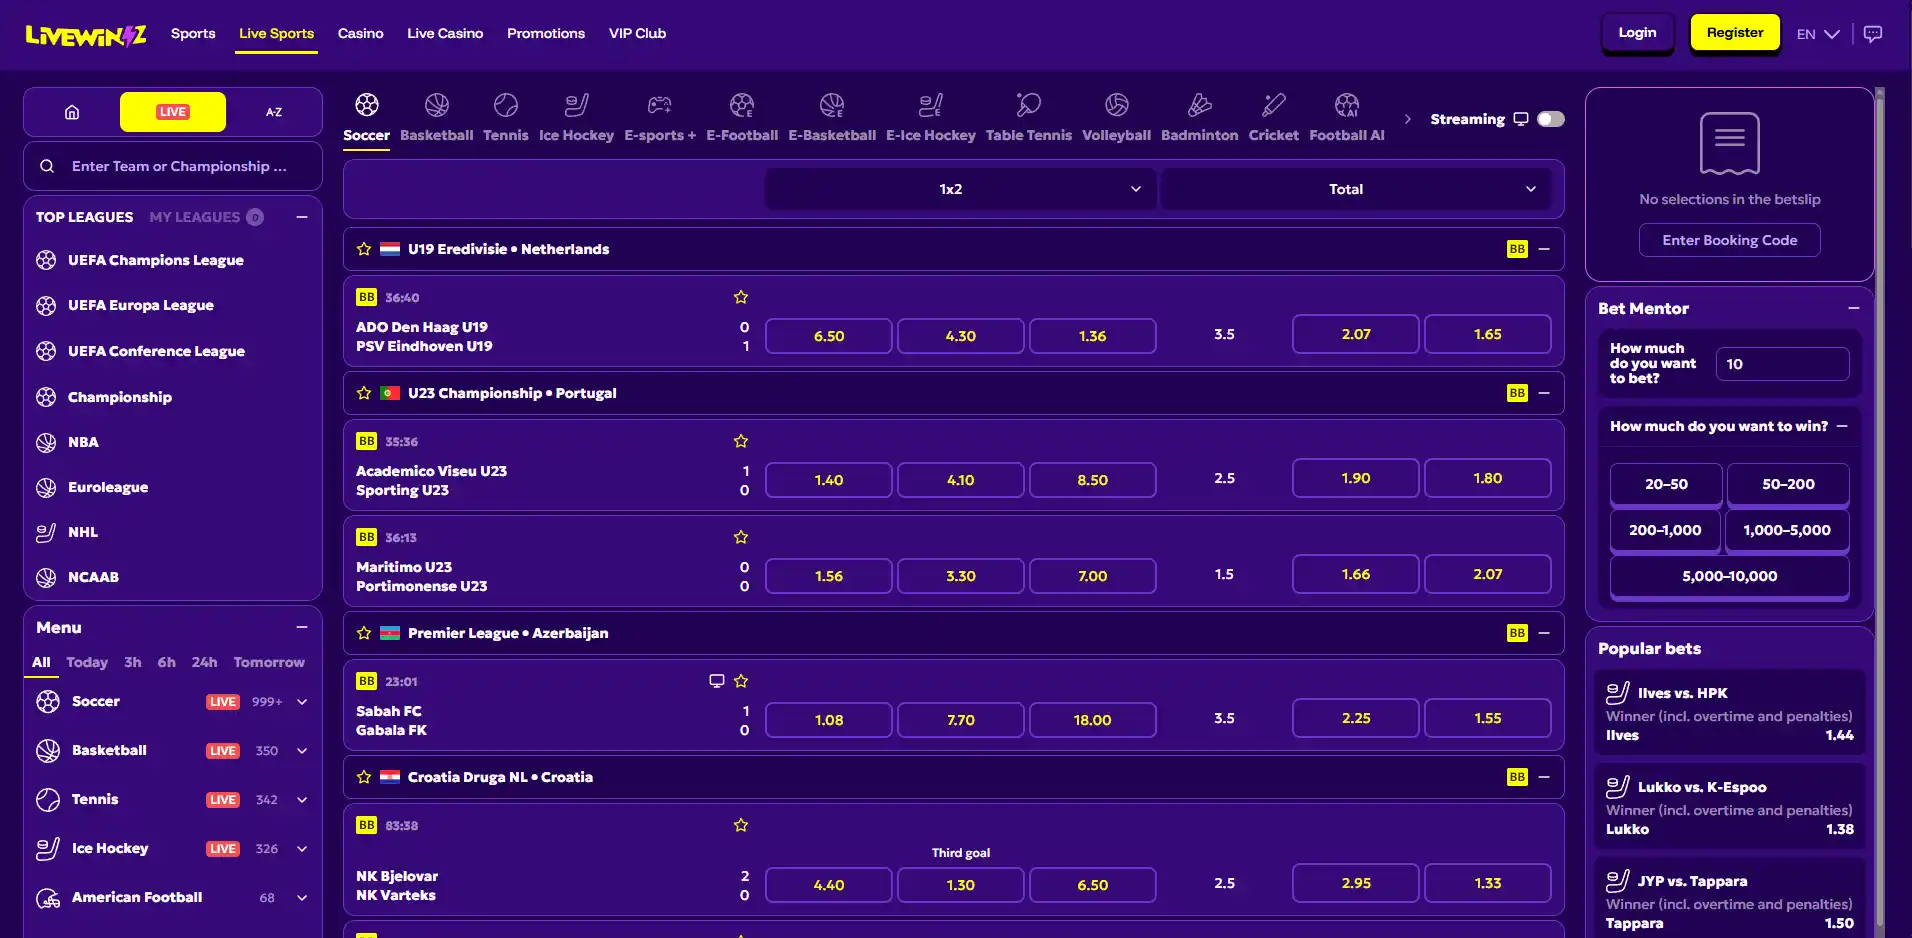
Task: Open BB bet builder for Maritimo U23 match
Action: [366, 537]
